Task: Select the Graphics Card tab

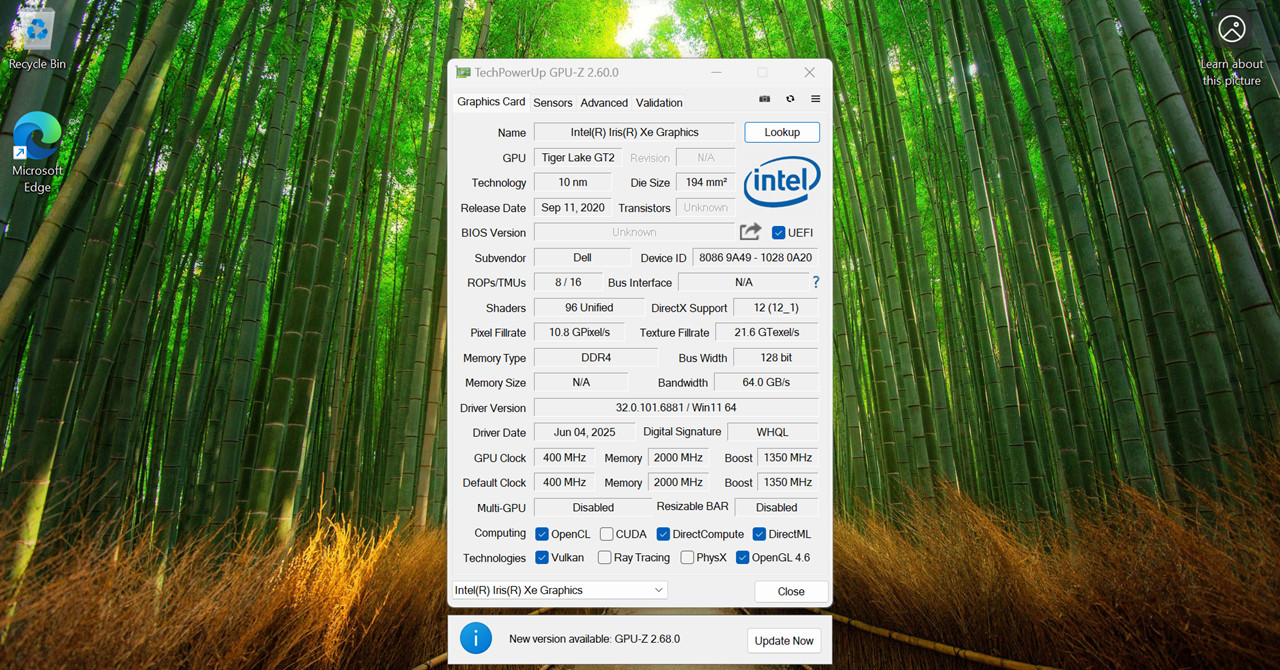Action: pyautogui.click(x=491, y=102)
